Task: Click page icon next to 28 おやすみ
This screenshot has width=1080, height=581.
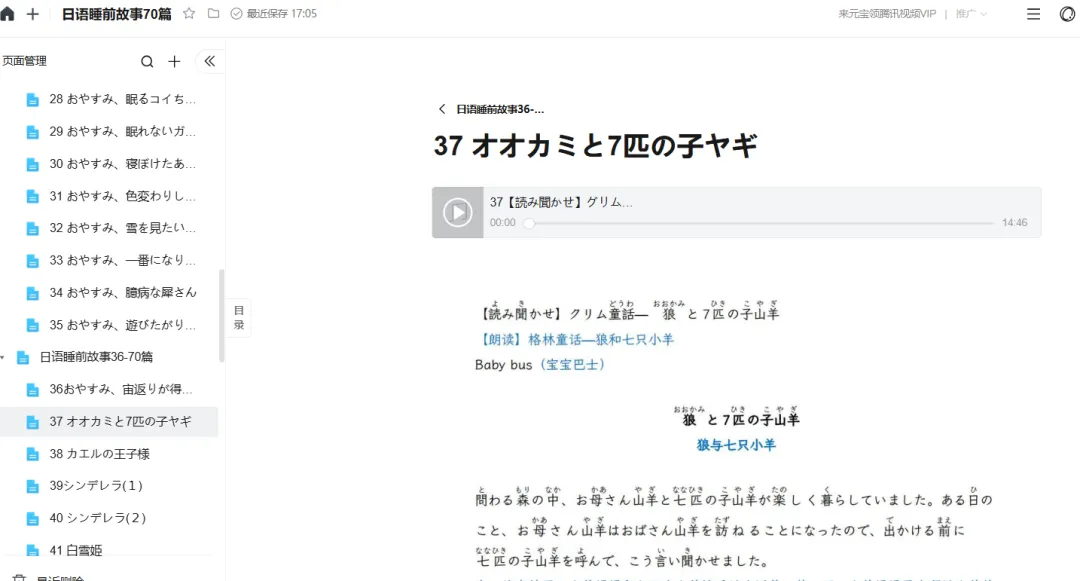Action: [32, 100]
